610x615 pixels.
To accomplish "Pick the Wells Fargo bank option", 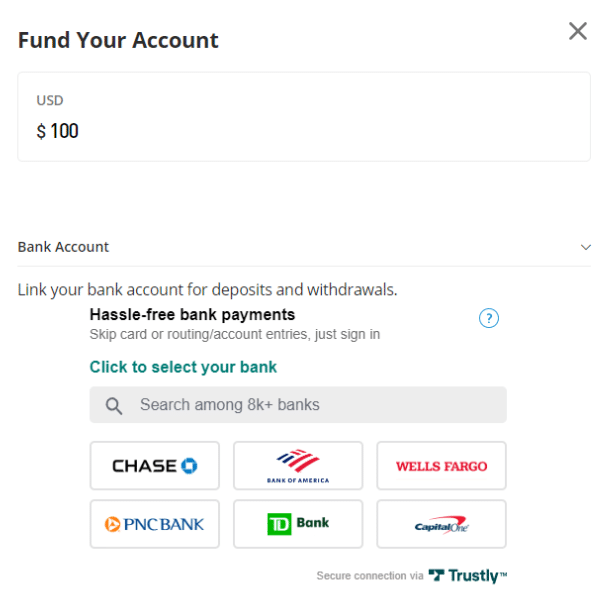I will [441, 466].
